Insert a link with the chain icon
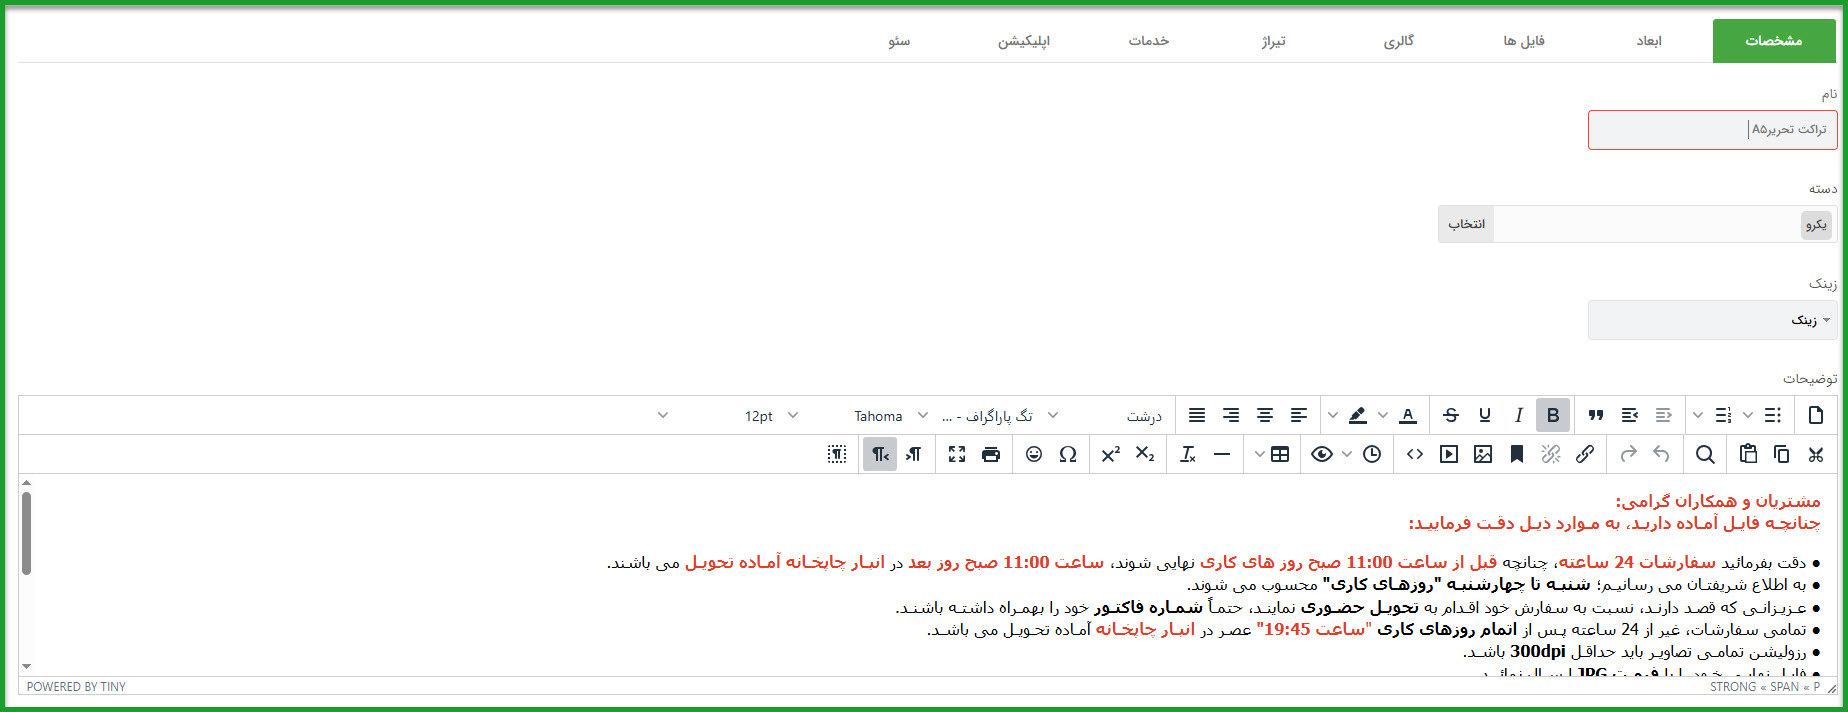Screen dimensions: 1848x712 [1585, 454]
